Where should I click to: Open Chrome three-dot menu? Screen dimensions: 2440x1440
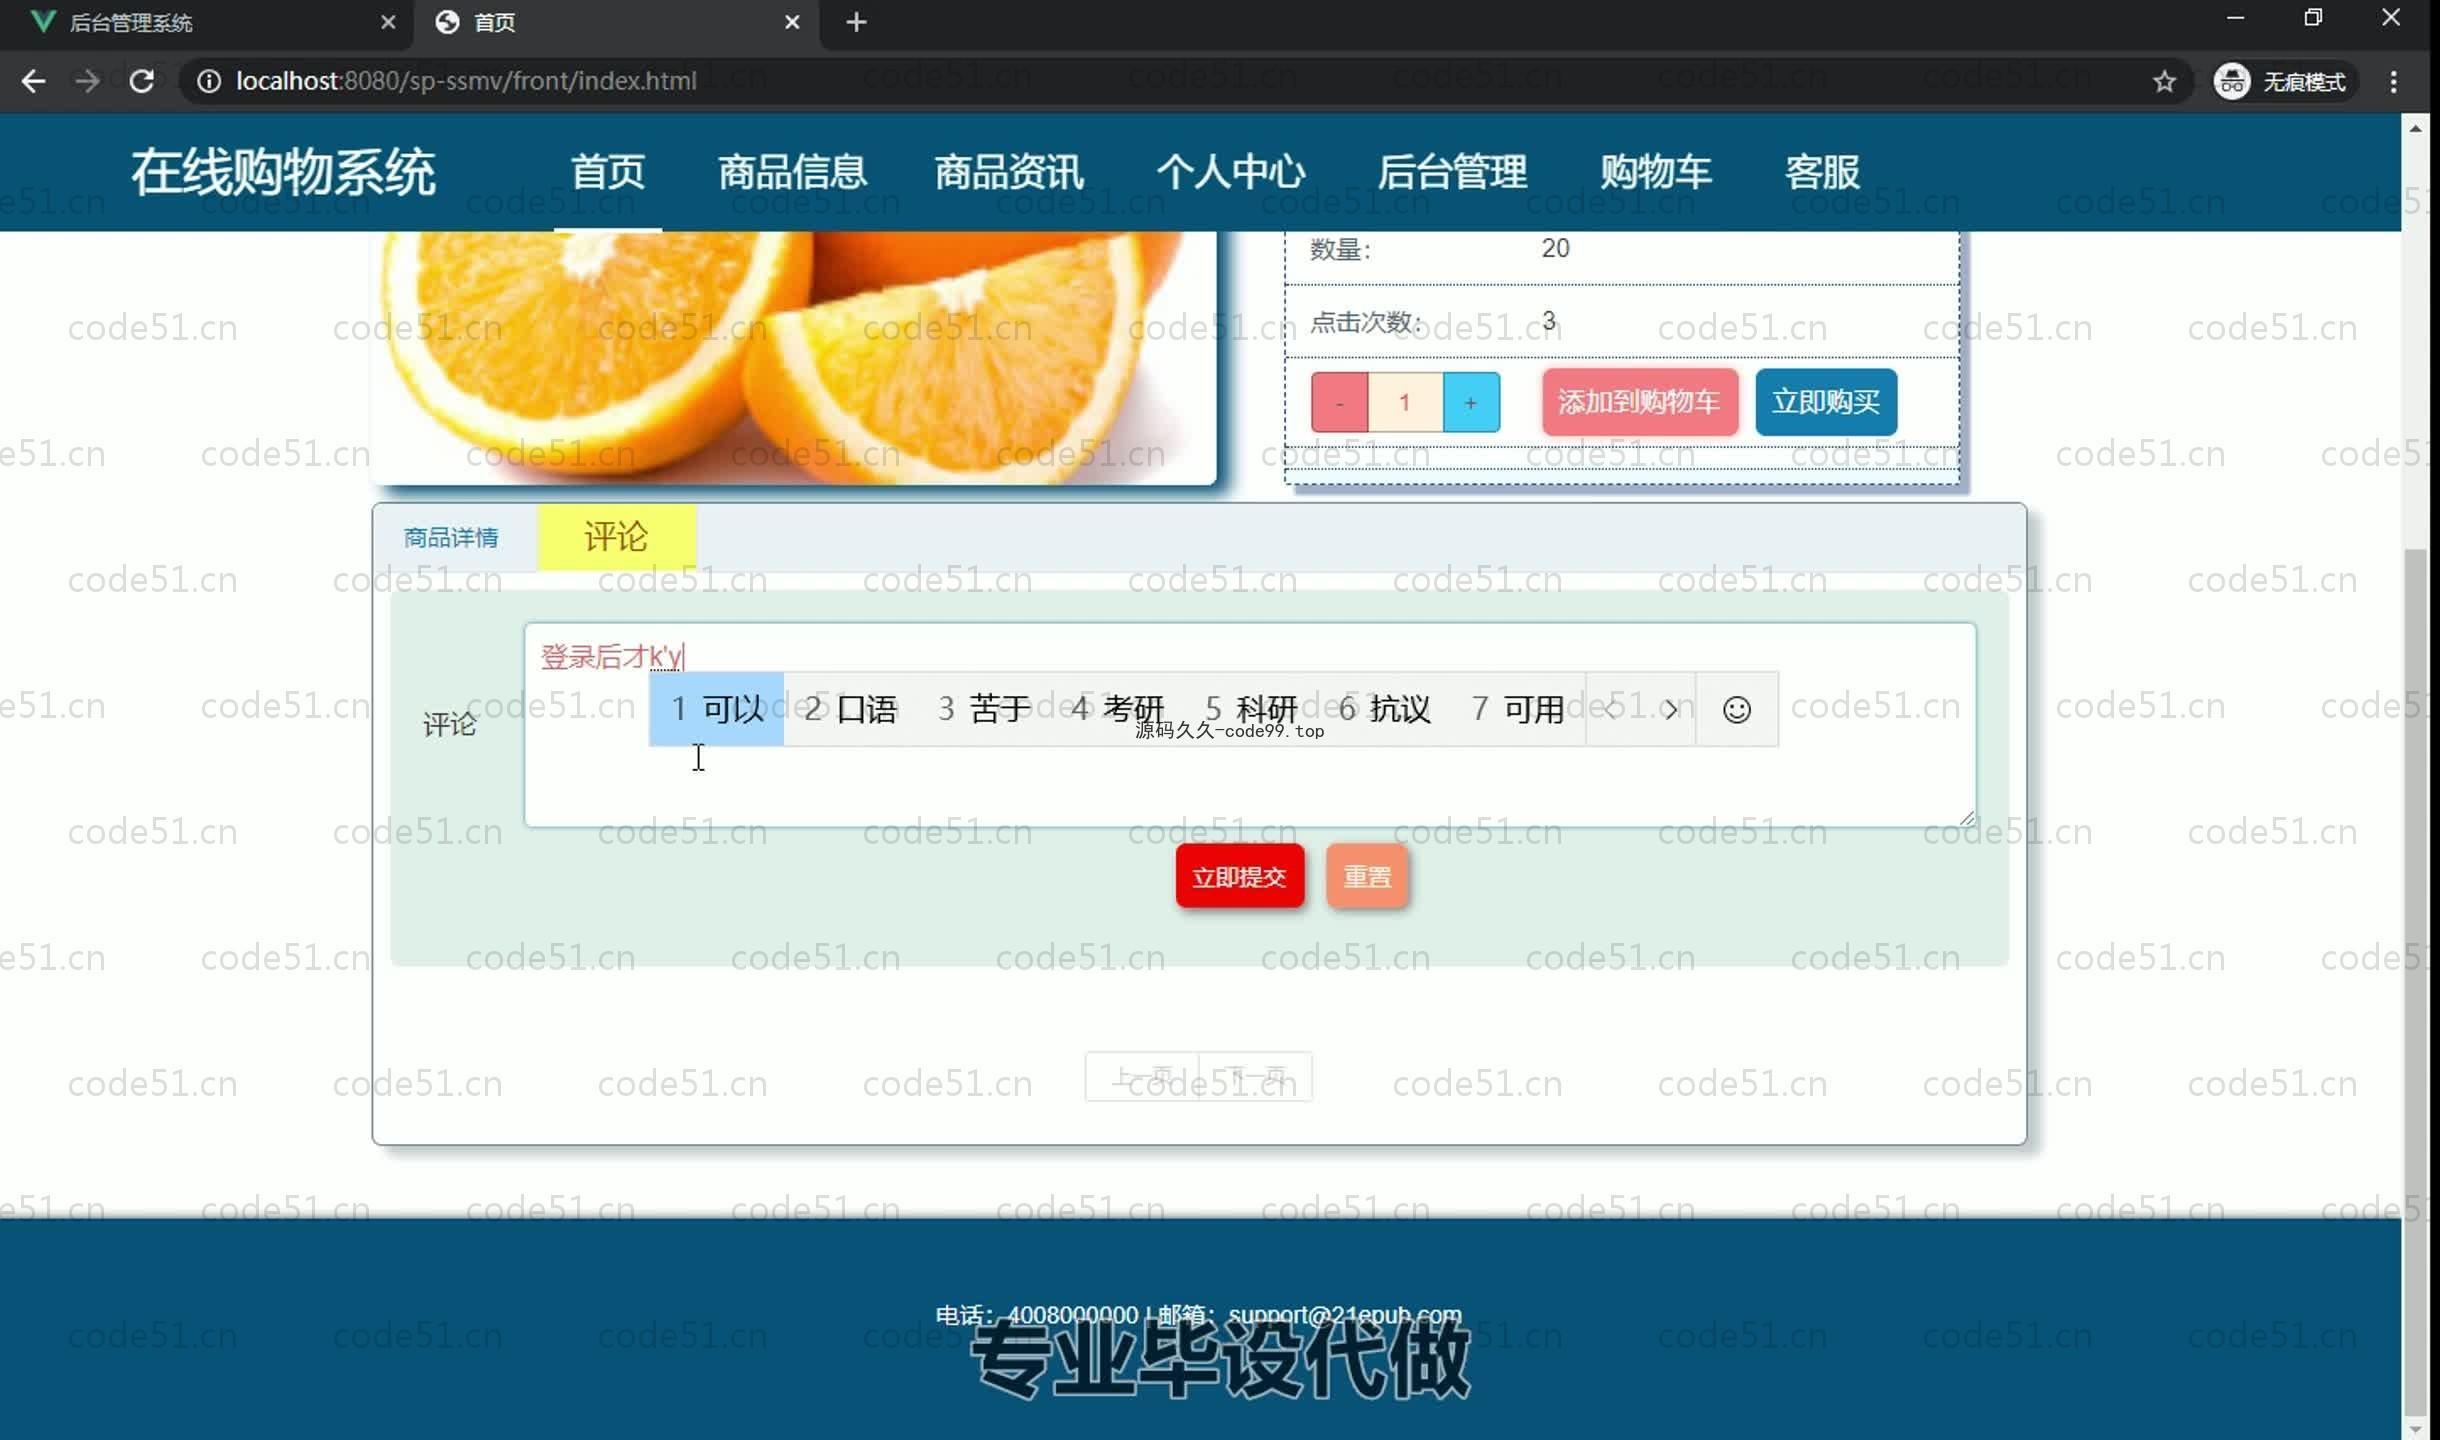click(x=2393, y=81)
